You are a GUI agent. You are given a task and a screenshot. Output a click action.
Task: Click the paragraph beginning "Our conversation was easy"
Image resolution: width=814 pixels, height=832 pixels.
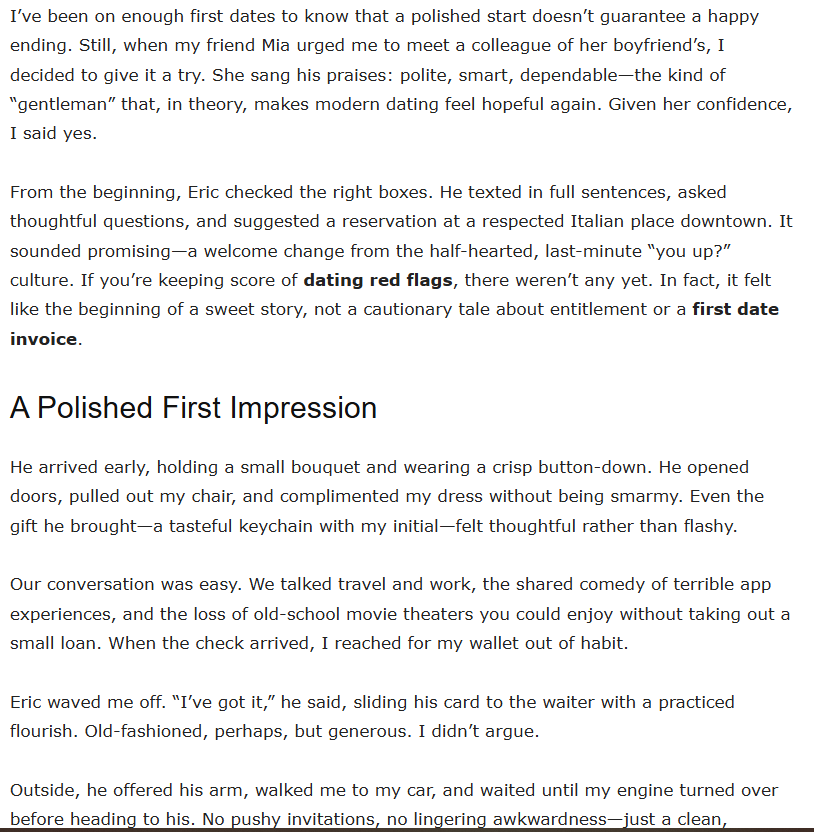tap(400, 613)
